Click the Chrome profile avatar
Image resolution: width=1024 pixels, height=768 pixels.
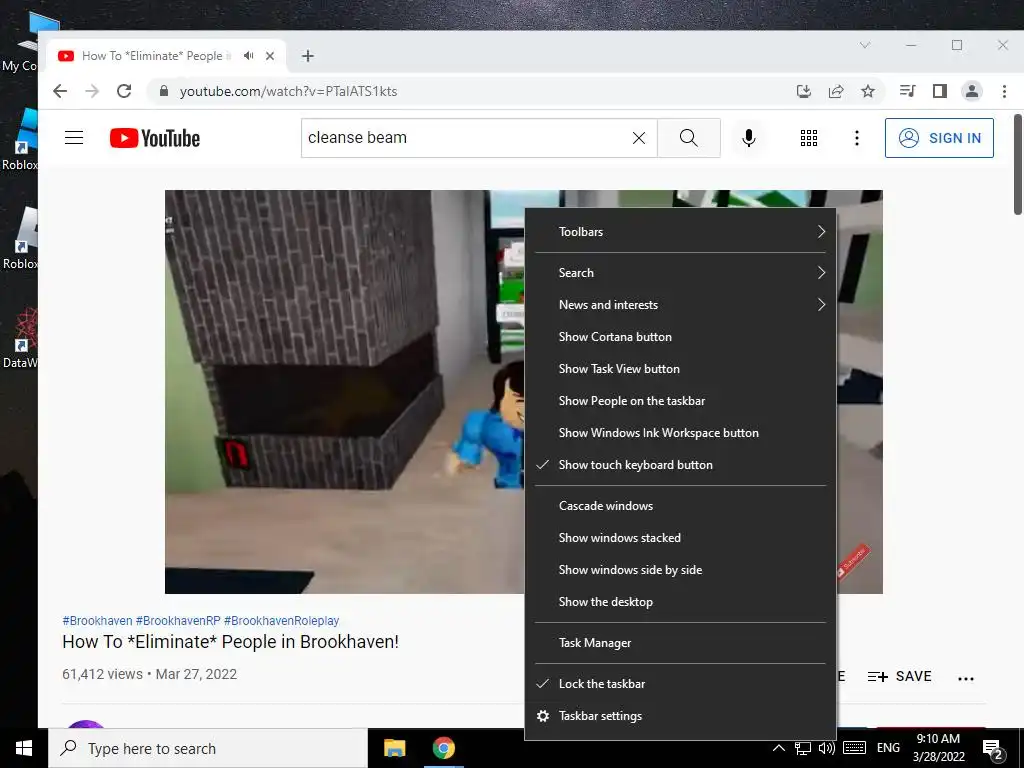[x=972, y=91]
